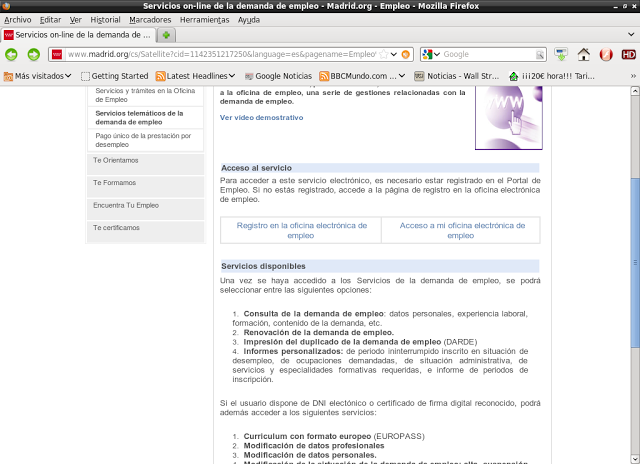Screen dimensions: 640x464
Task: Open the search engine selector dropdown
Action: click(431, 54)
